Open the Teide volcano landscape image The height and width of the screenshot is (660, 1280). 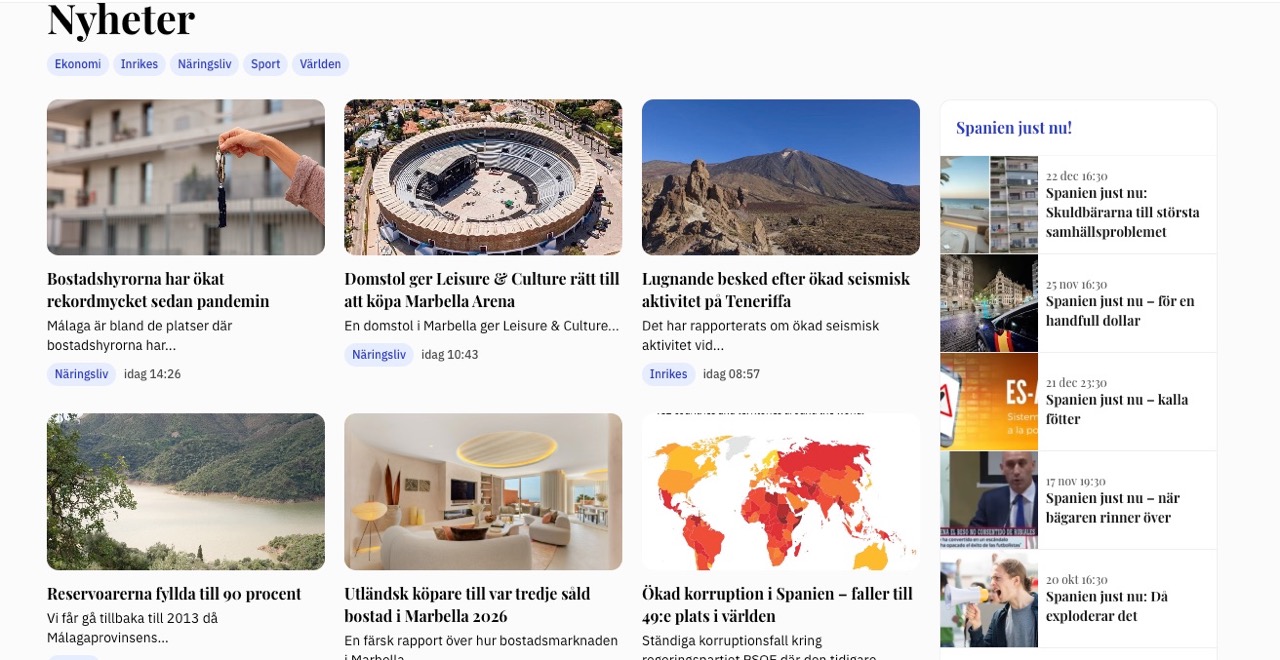click(x=780, y=177)
